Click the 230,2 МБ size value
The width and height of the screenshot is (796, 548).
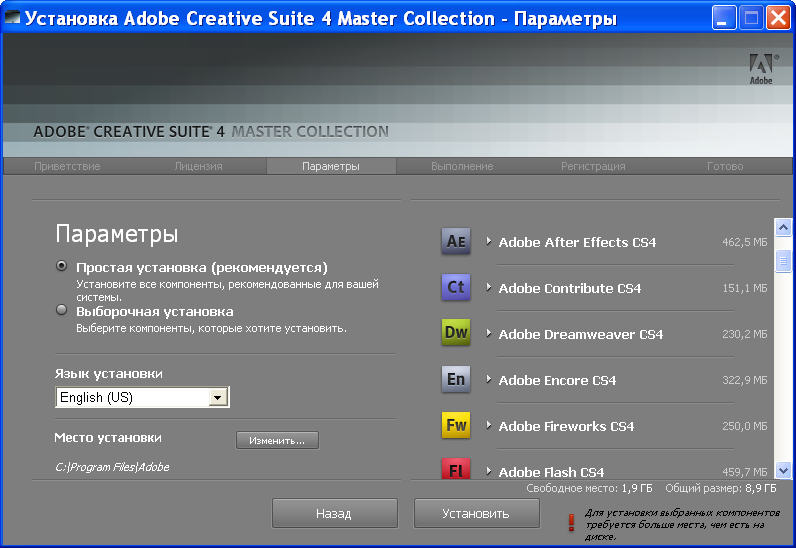[744, 334]
